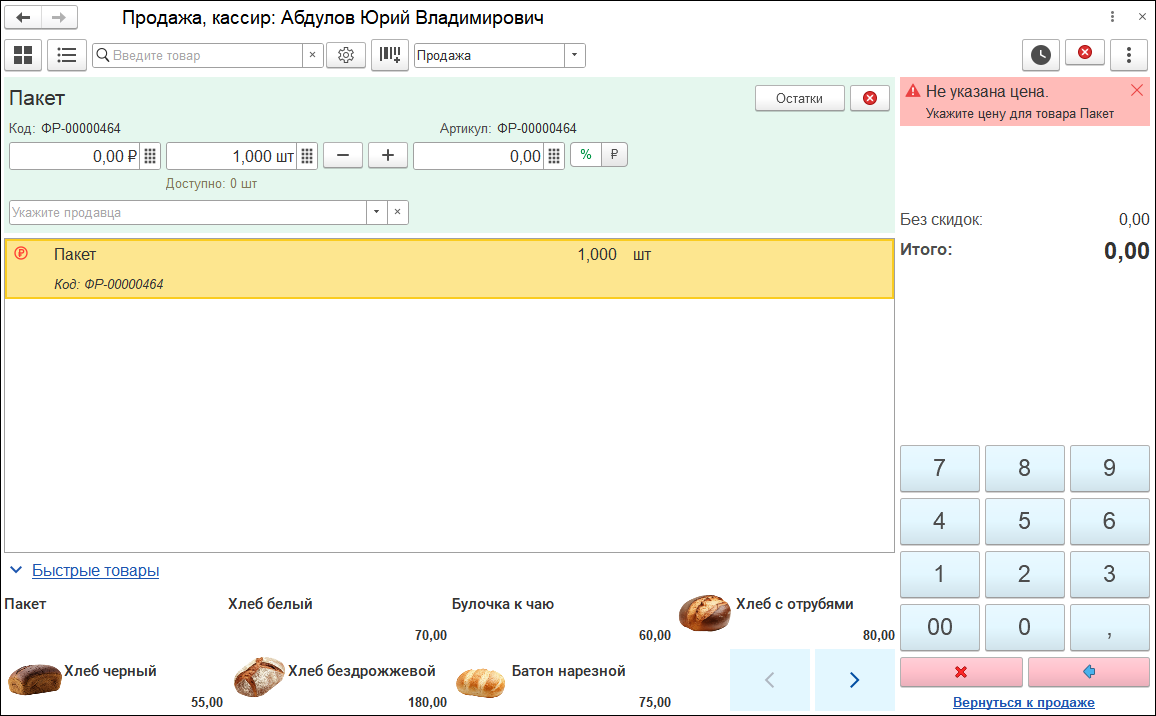Select ruble discount mode

click(x=614, y=155)
